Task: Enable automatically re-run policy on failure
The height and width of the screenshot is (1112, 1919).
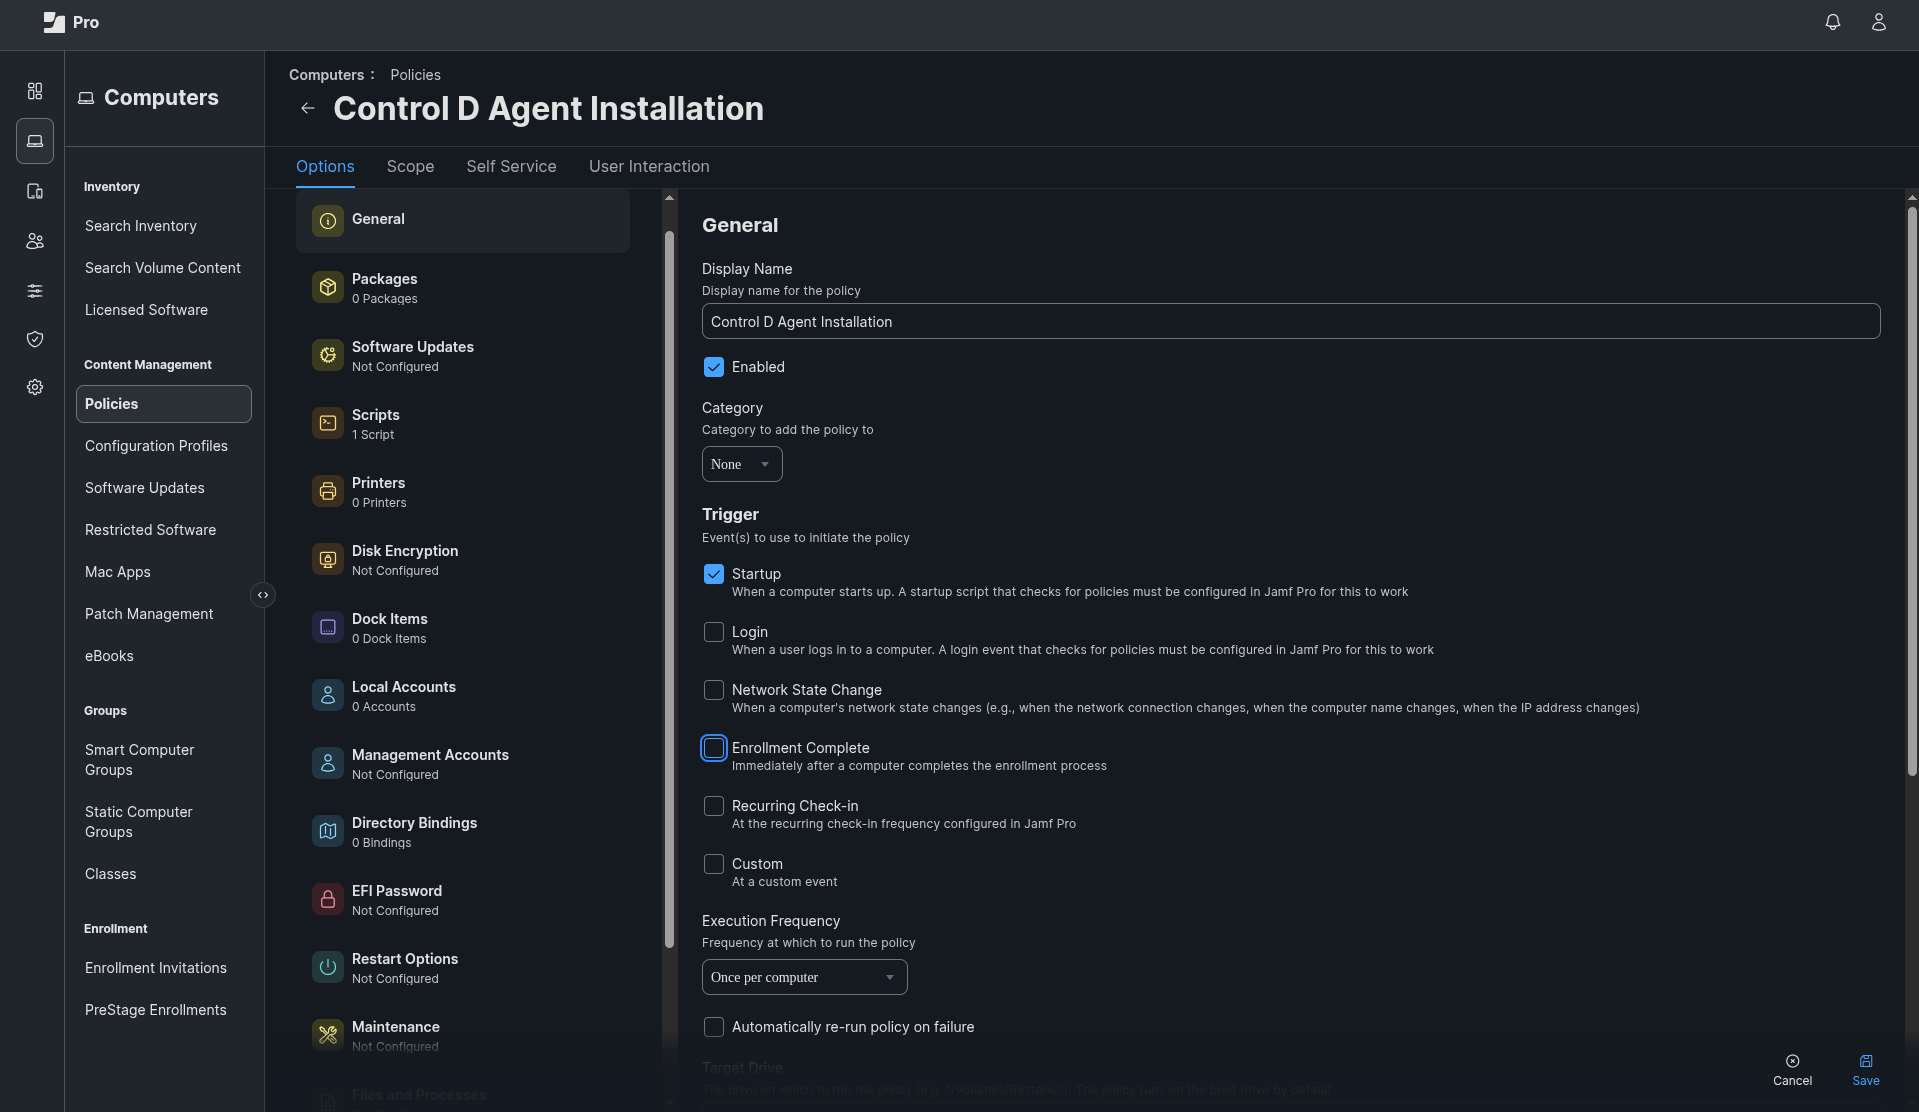Action: [714, 1027]
